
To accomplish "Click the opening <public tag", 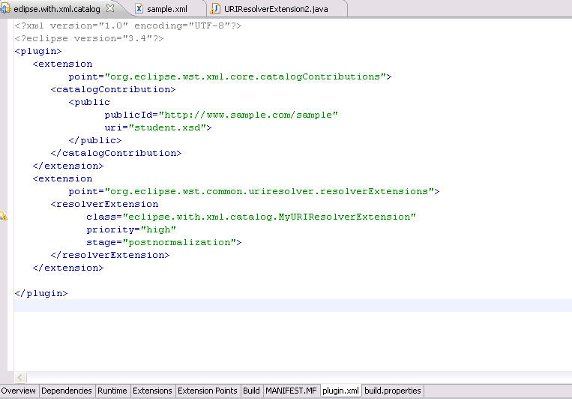I will click(x=89, y=102).
